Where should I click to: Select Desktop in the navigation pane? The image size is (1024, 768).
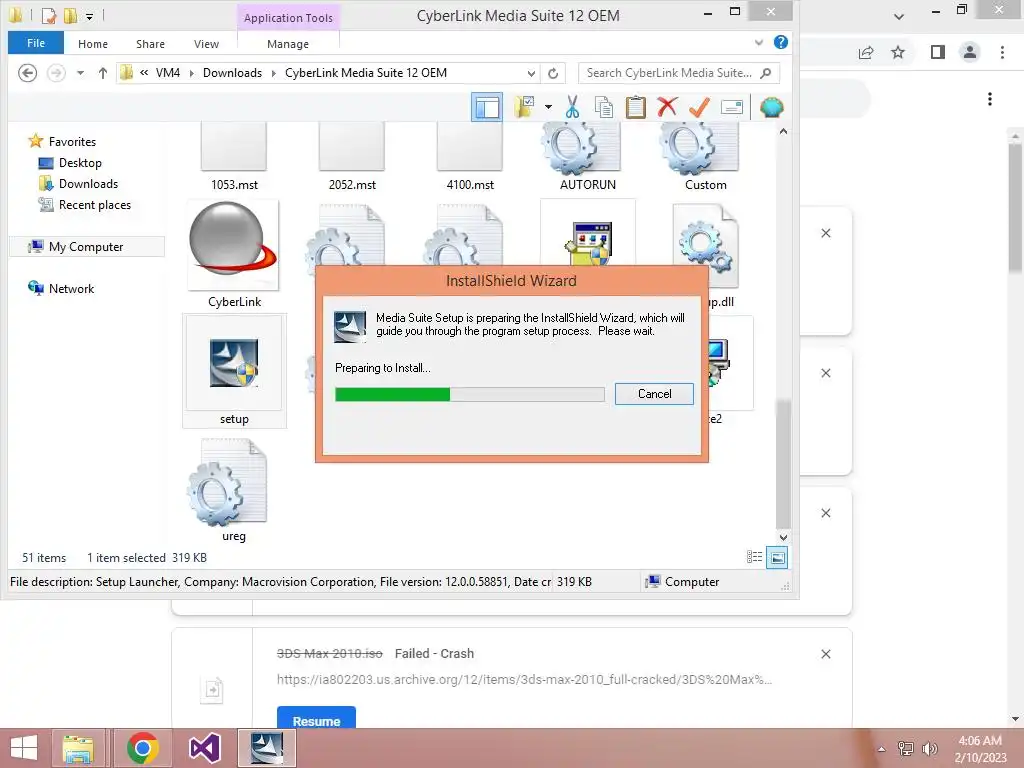pos(80,163)
